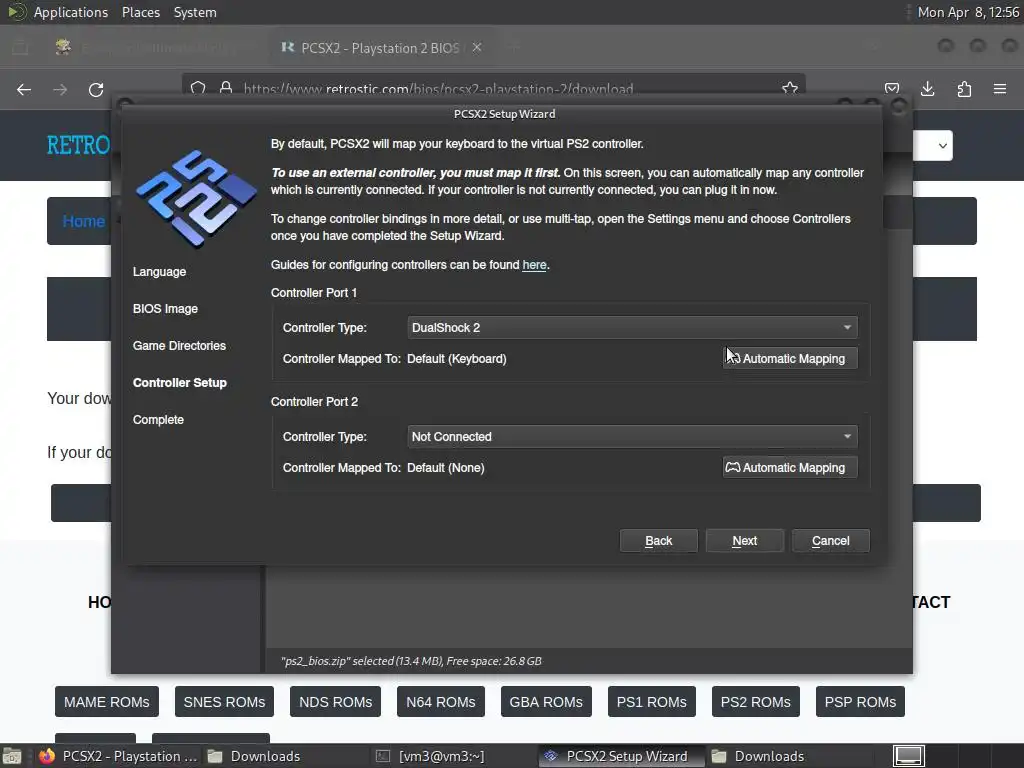Open the Applications menu in the top panel
The height and width of the screenshot is (768, 1024).
(71, 12)
